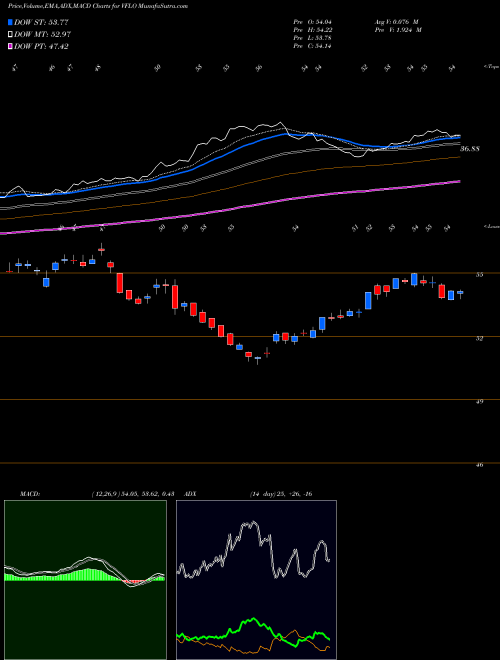
Task: Click the 'ADX' panel label
Action: (191, 494)
